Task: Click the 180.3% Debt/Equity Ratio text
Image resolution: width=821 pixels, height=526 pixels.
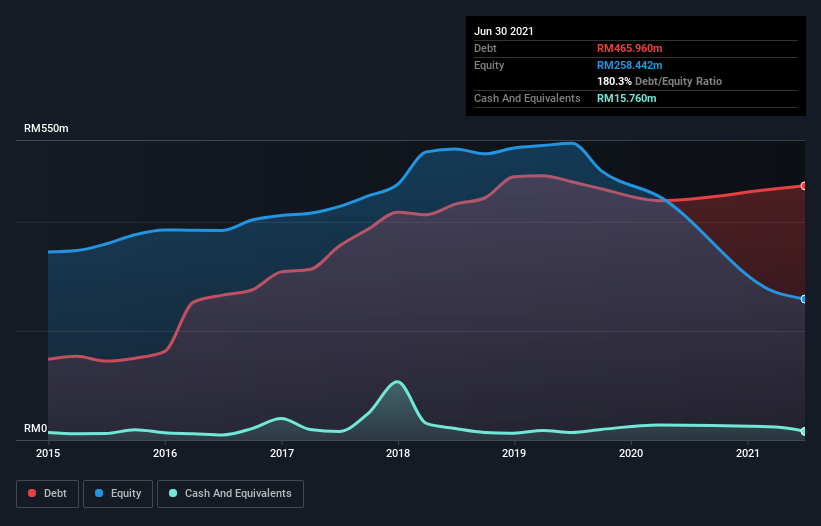Action: click(659, 81)
